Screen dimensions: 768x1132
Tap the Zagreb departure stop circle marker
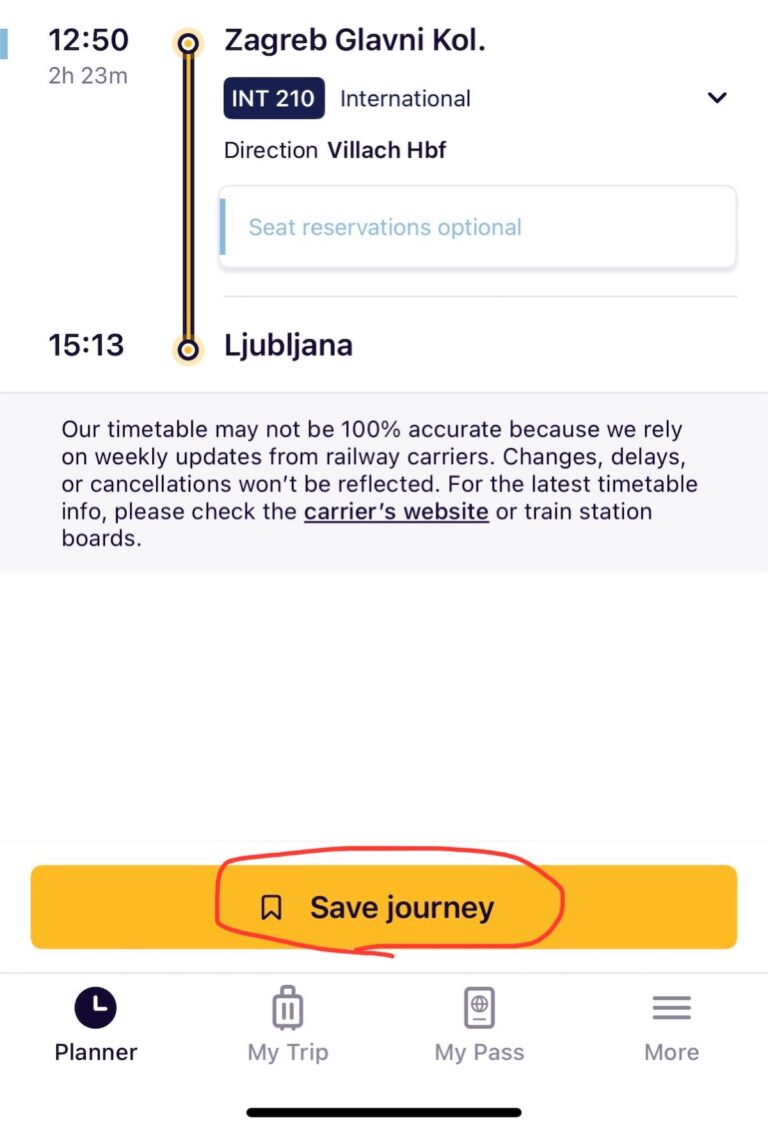(x=187, y=44)
